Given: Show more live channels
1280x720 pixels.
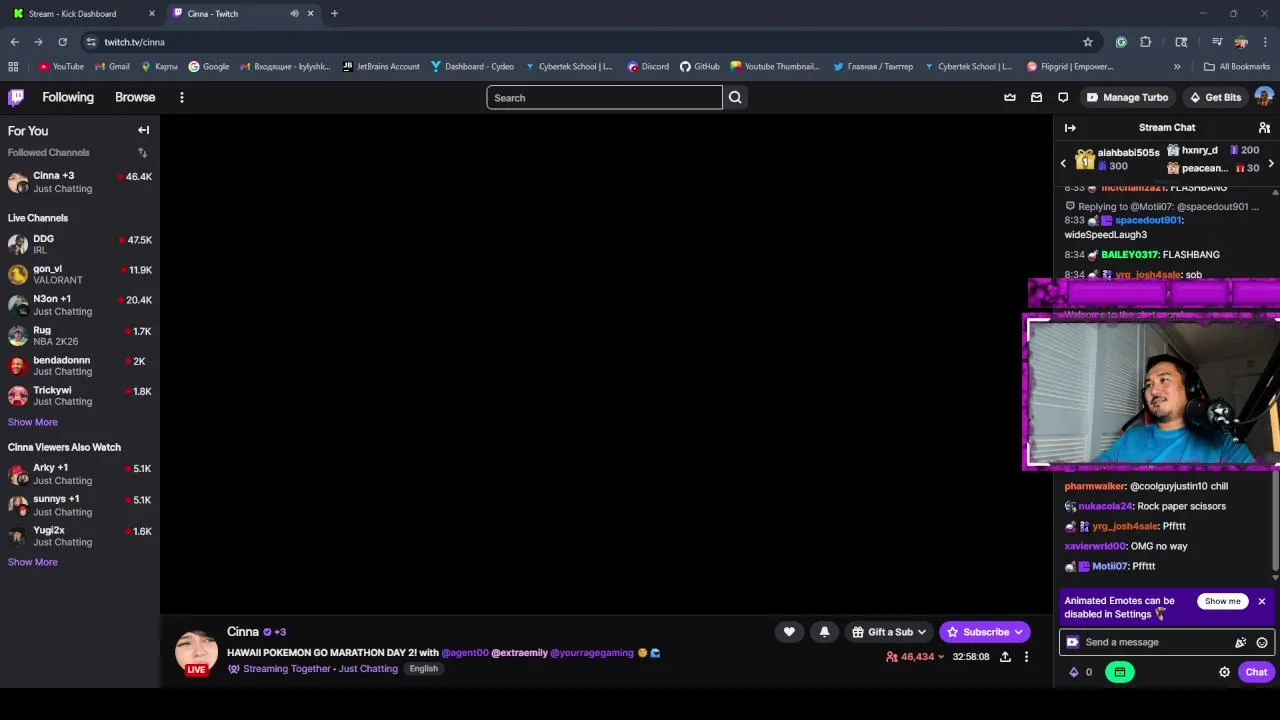Looking at the screenshot, I should (x=33, y=422).
